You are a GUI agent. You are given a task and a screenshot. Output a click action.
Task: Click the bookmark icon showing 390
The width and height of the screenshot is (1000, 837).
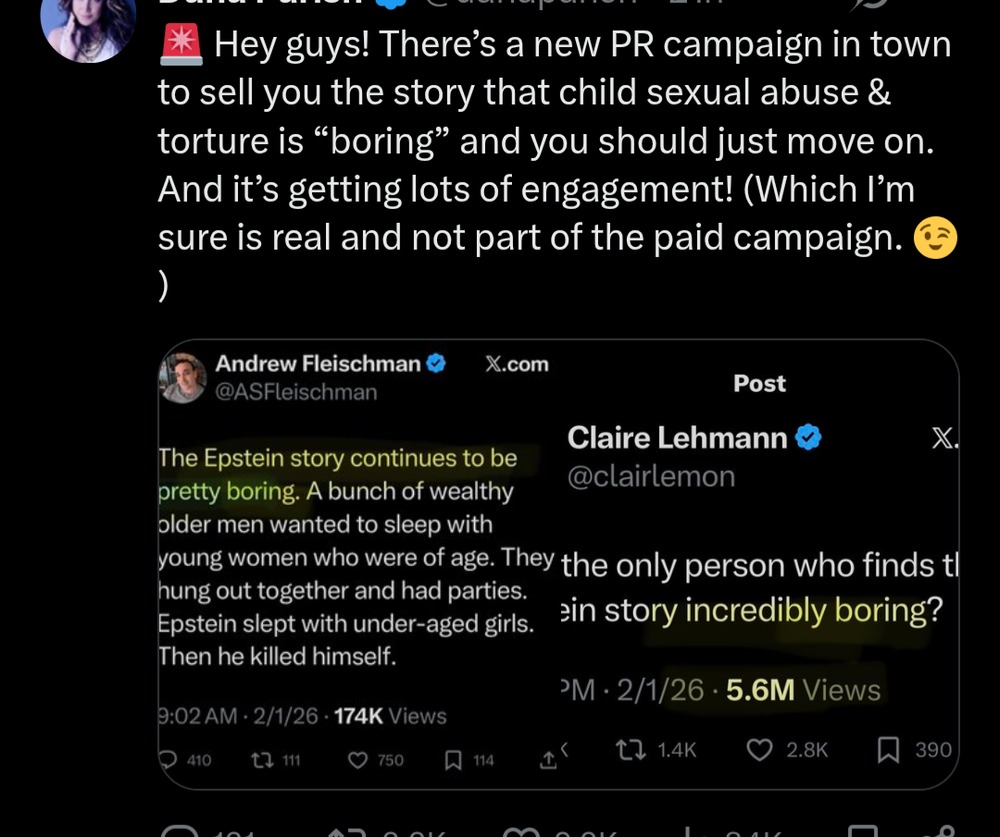(887, 750)
